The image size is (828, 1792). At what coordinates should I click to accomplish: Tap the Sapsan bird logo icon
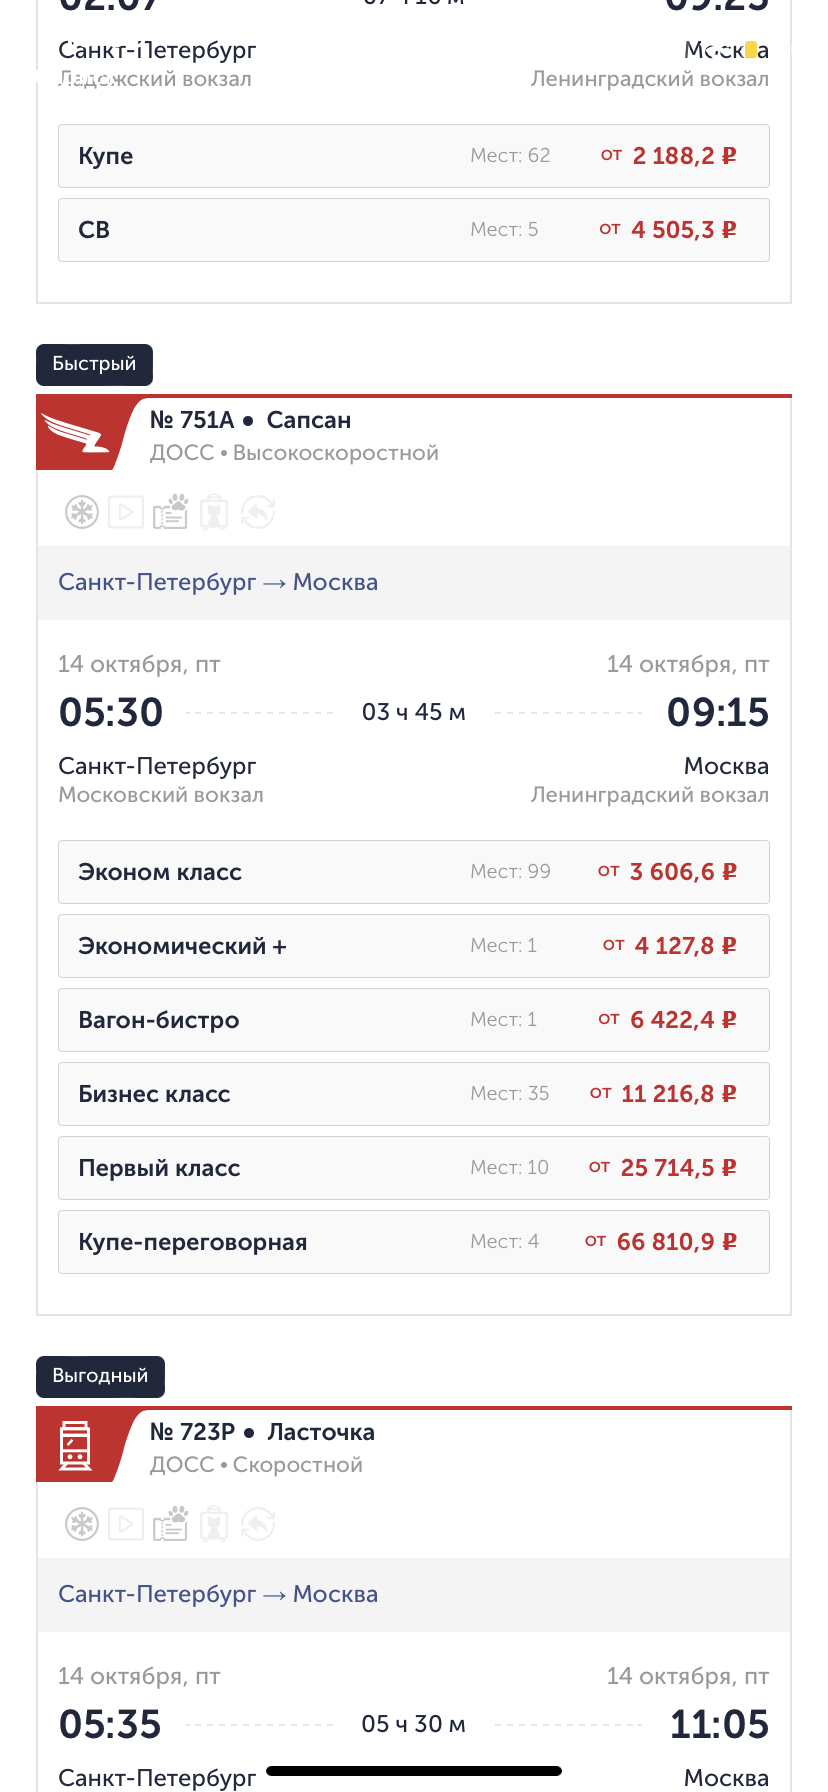pos(76,434)
